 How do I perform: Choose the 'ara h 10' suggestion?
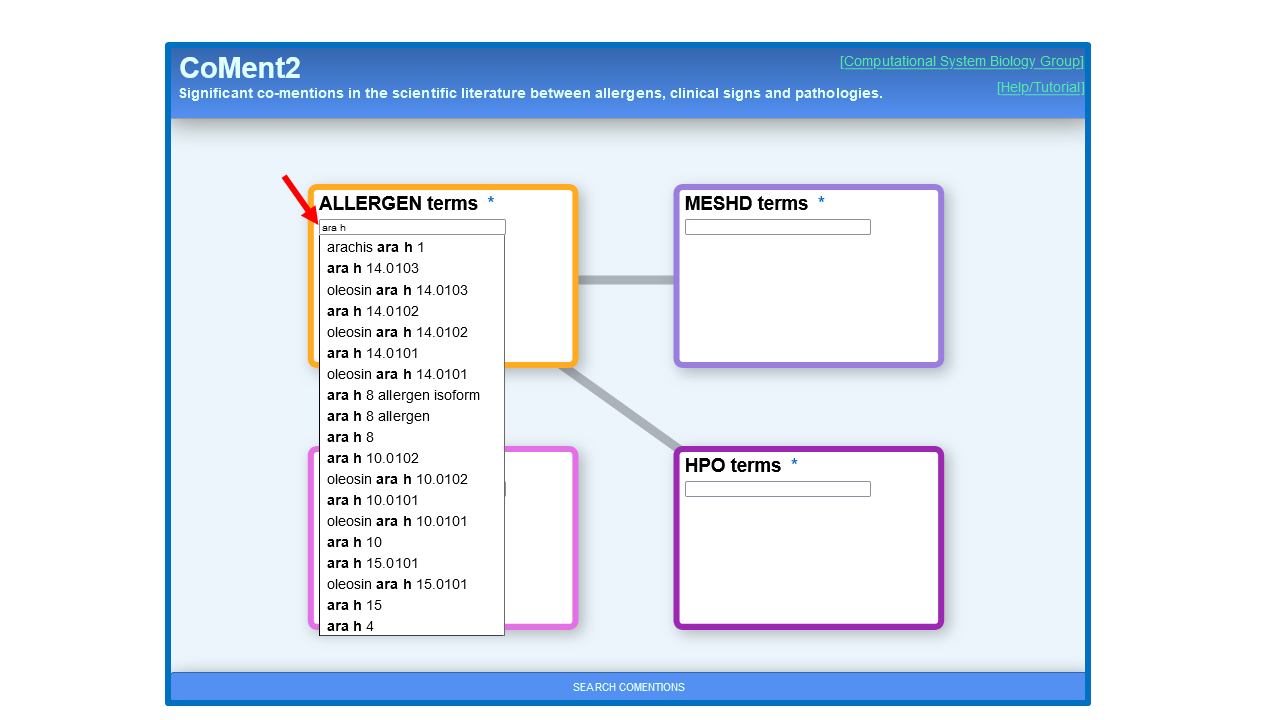click(x=355, y=542)
